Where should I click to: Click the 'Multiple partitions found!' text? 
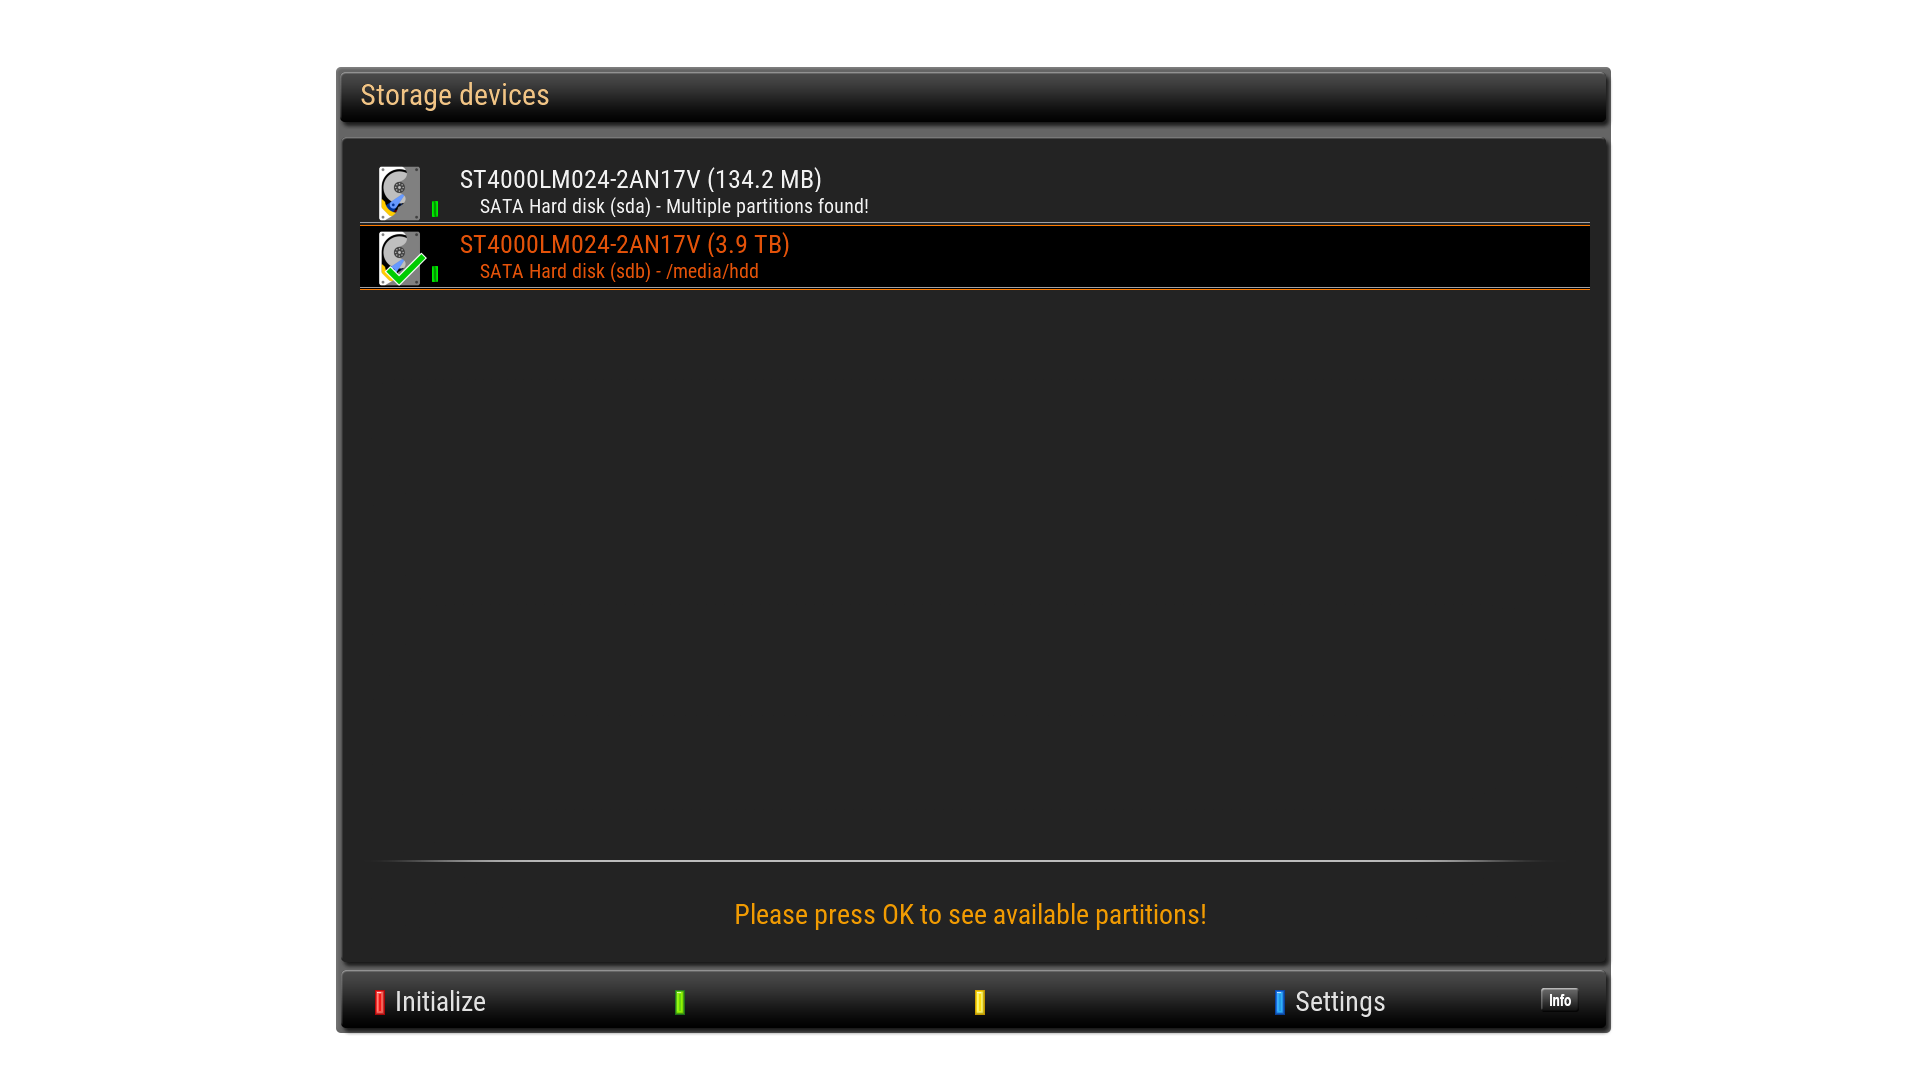pyautogui.click(x=767, y=206)
